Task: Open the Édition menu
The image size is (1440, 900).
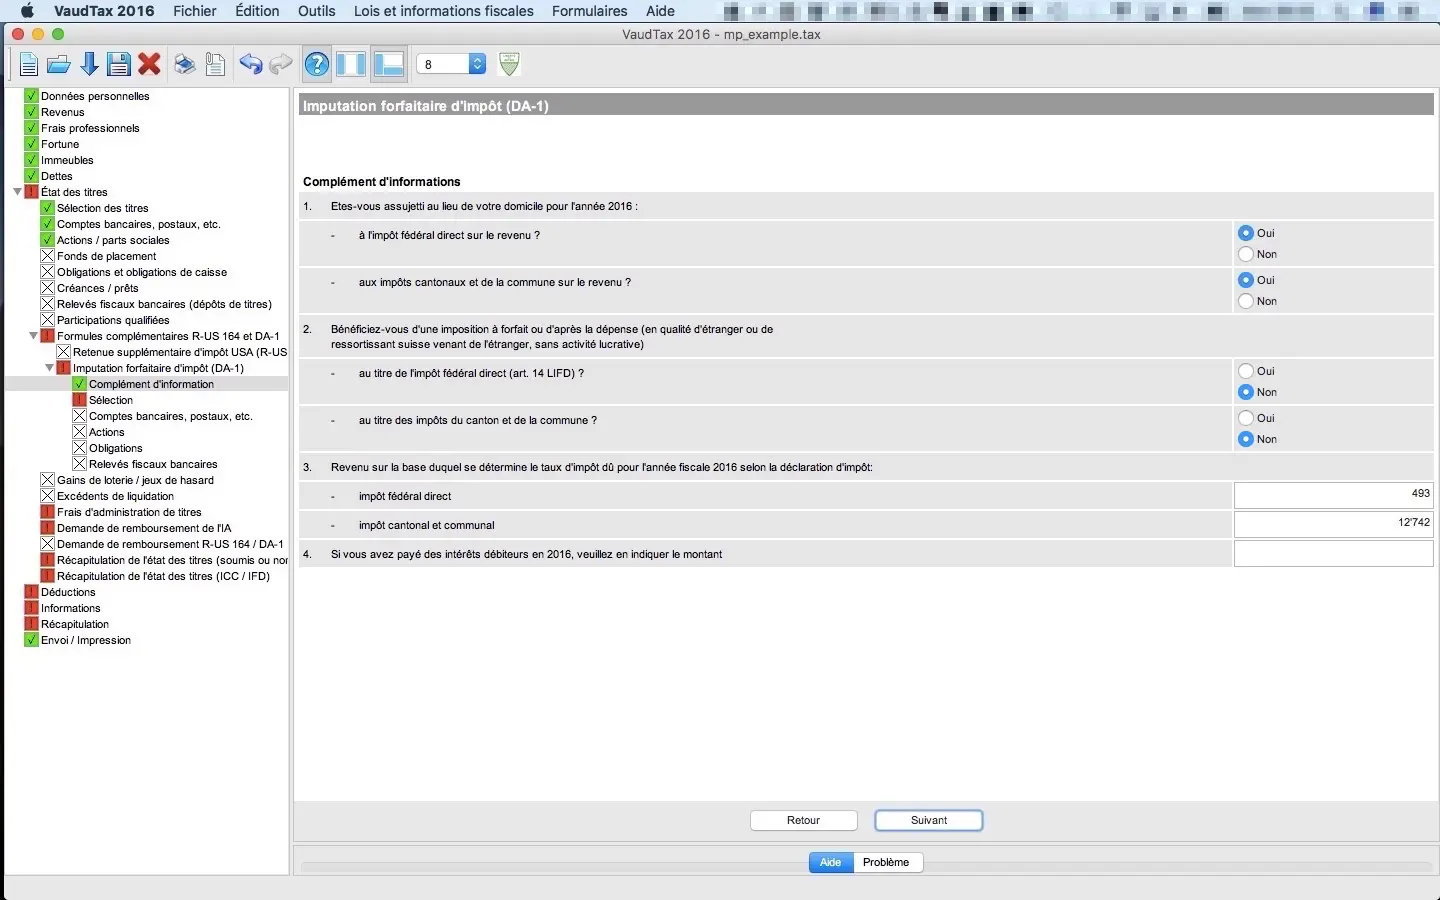Action: (257, 11)
